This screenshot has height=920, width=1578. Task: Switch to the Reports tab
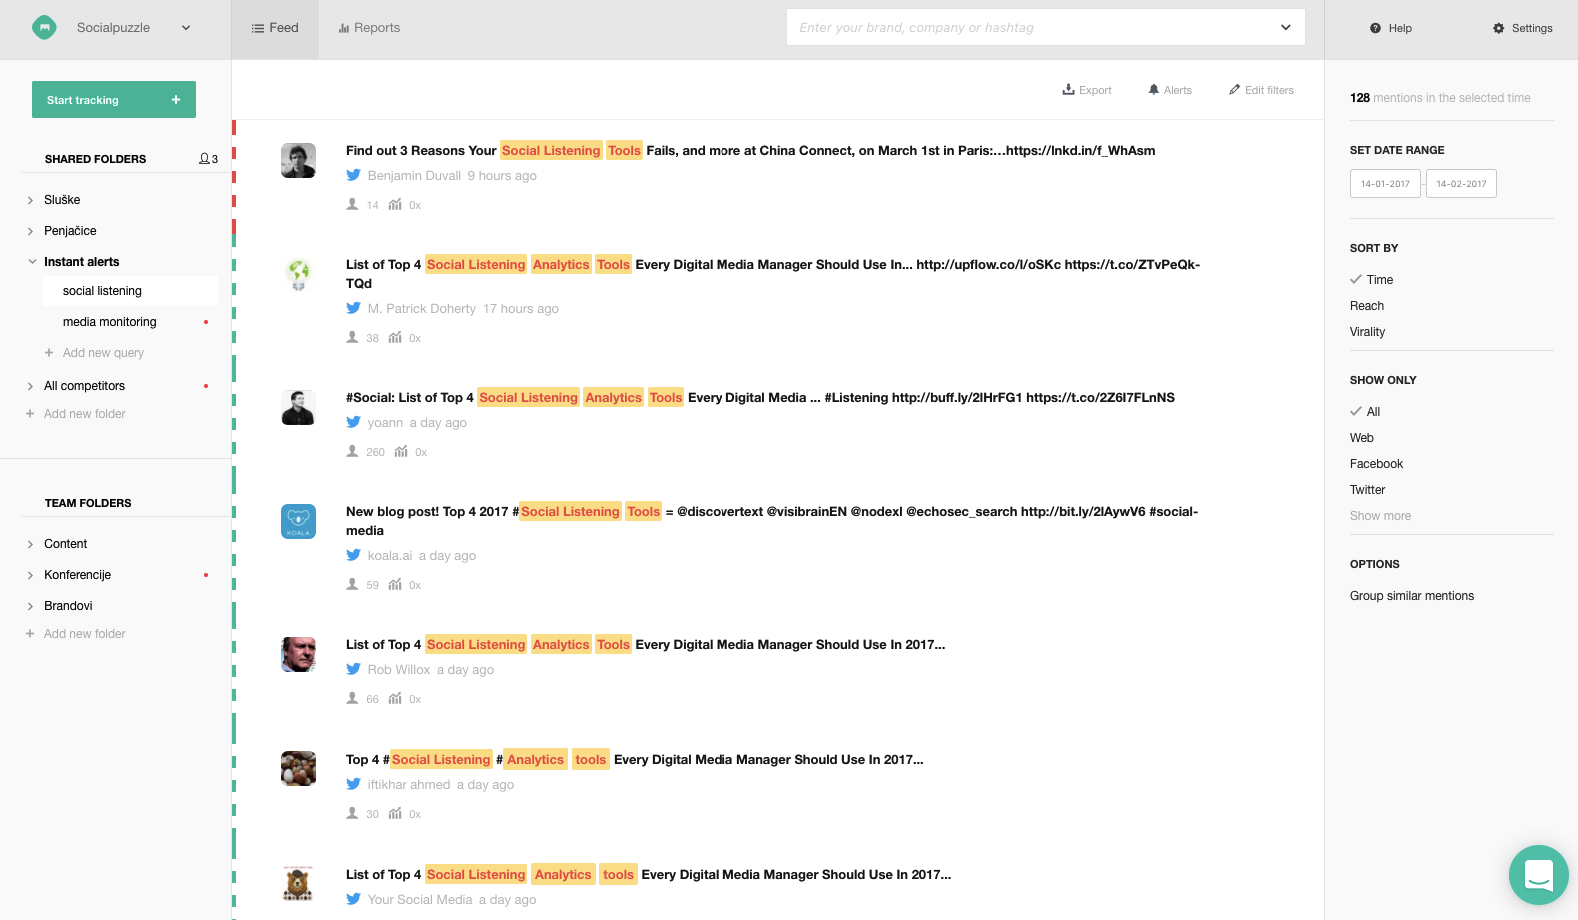[x=369, y=28]
